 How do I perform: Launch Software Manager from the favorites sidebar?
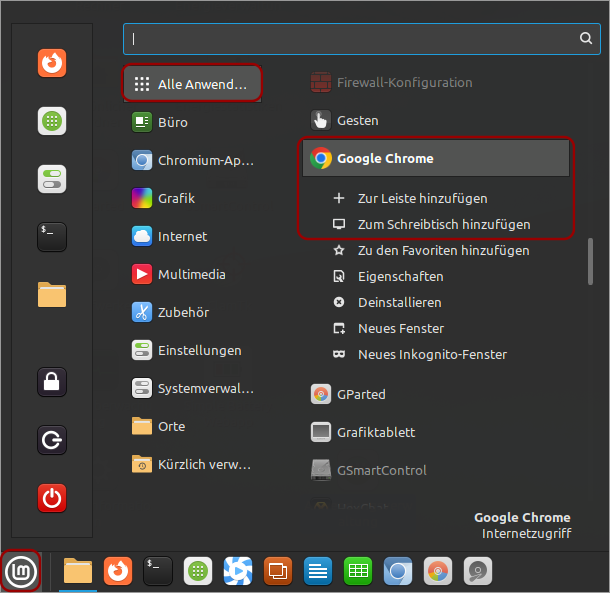click(x=52, y=121)
